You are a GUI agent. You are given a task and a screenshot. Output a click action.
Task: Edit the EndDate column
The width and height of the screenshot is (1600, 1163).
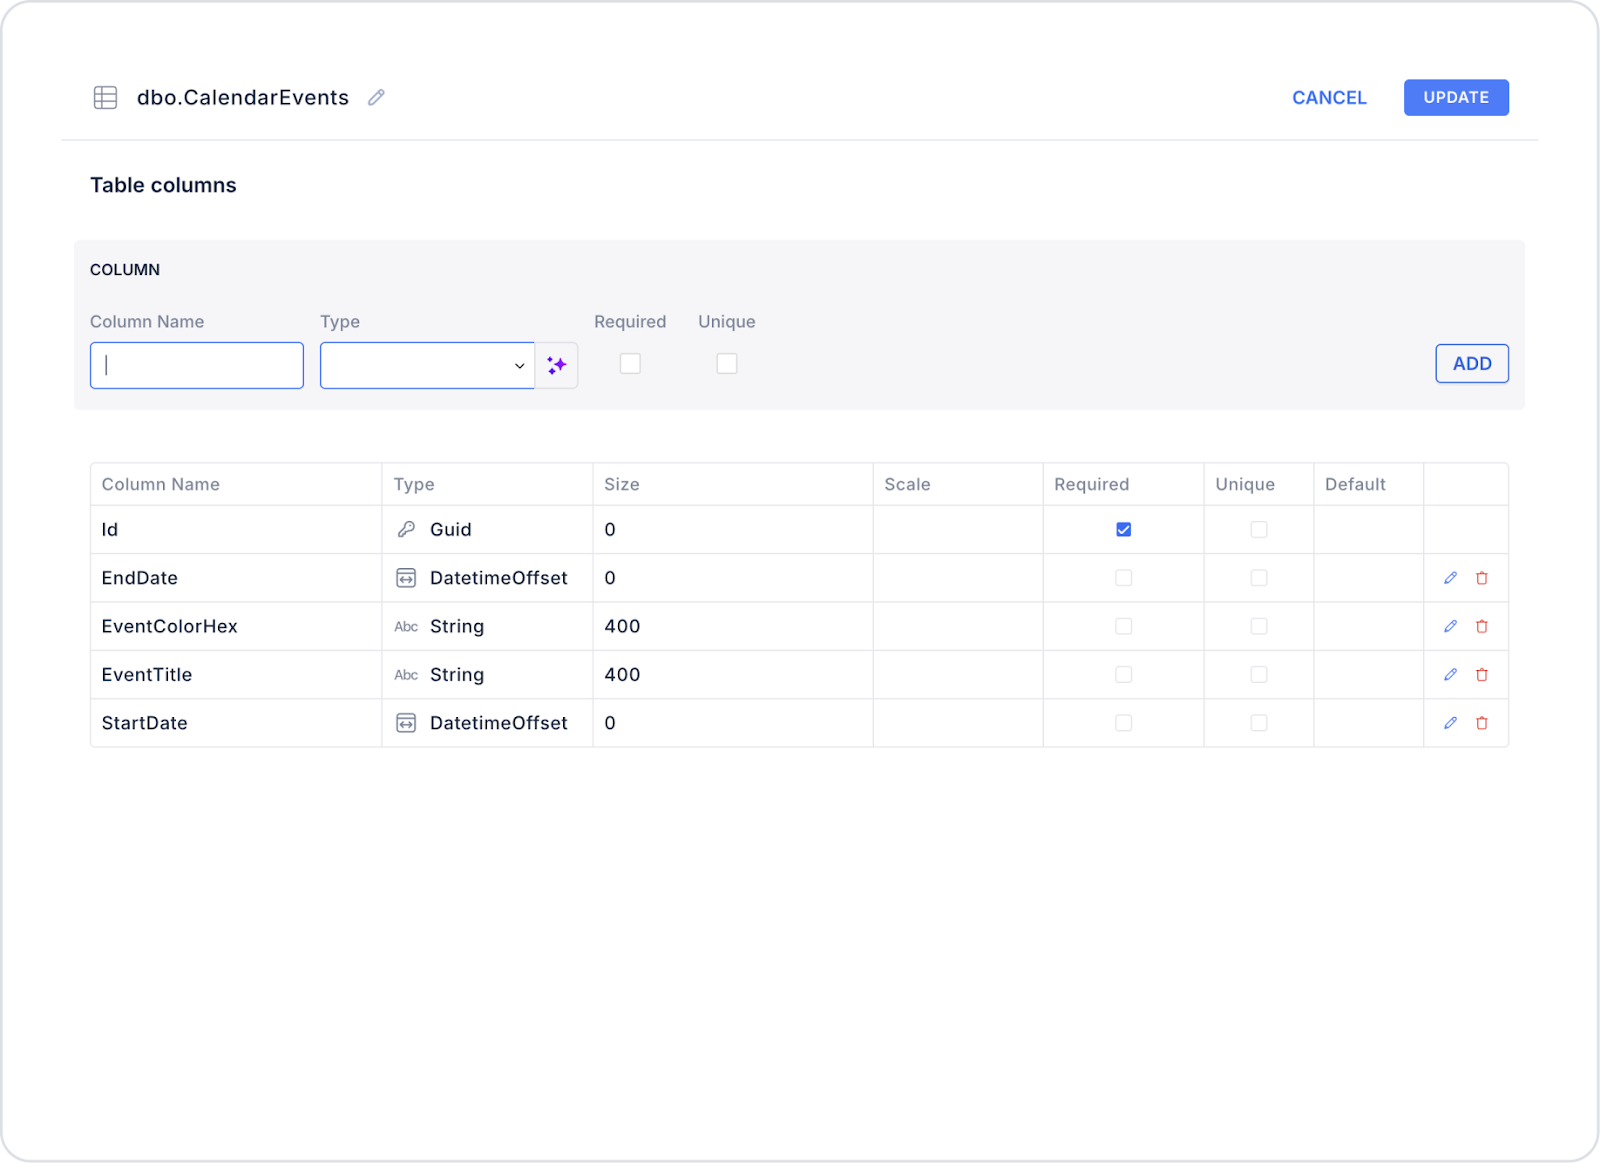1450,578
